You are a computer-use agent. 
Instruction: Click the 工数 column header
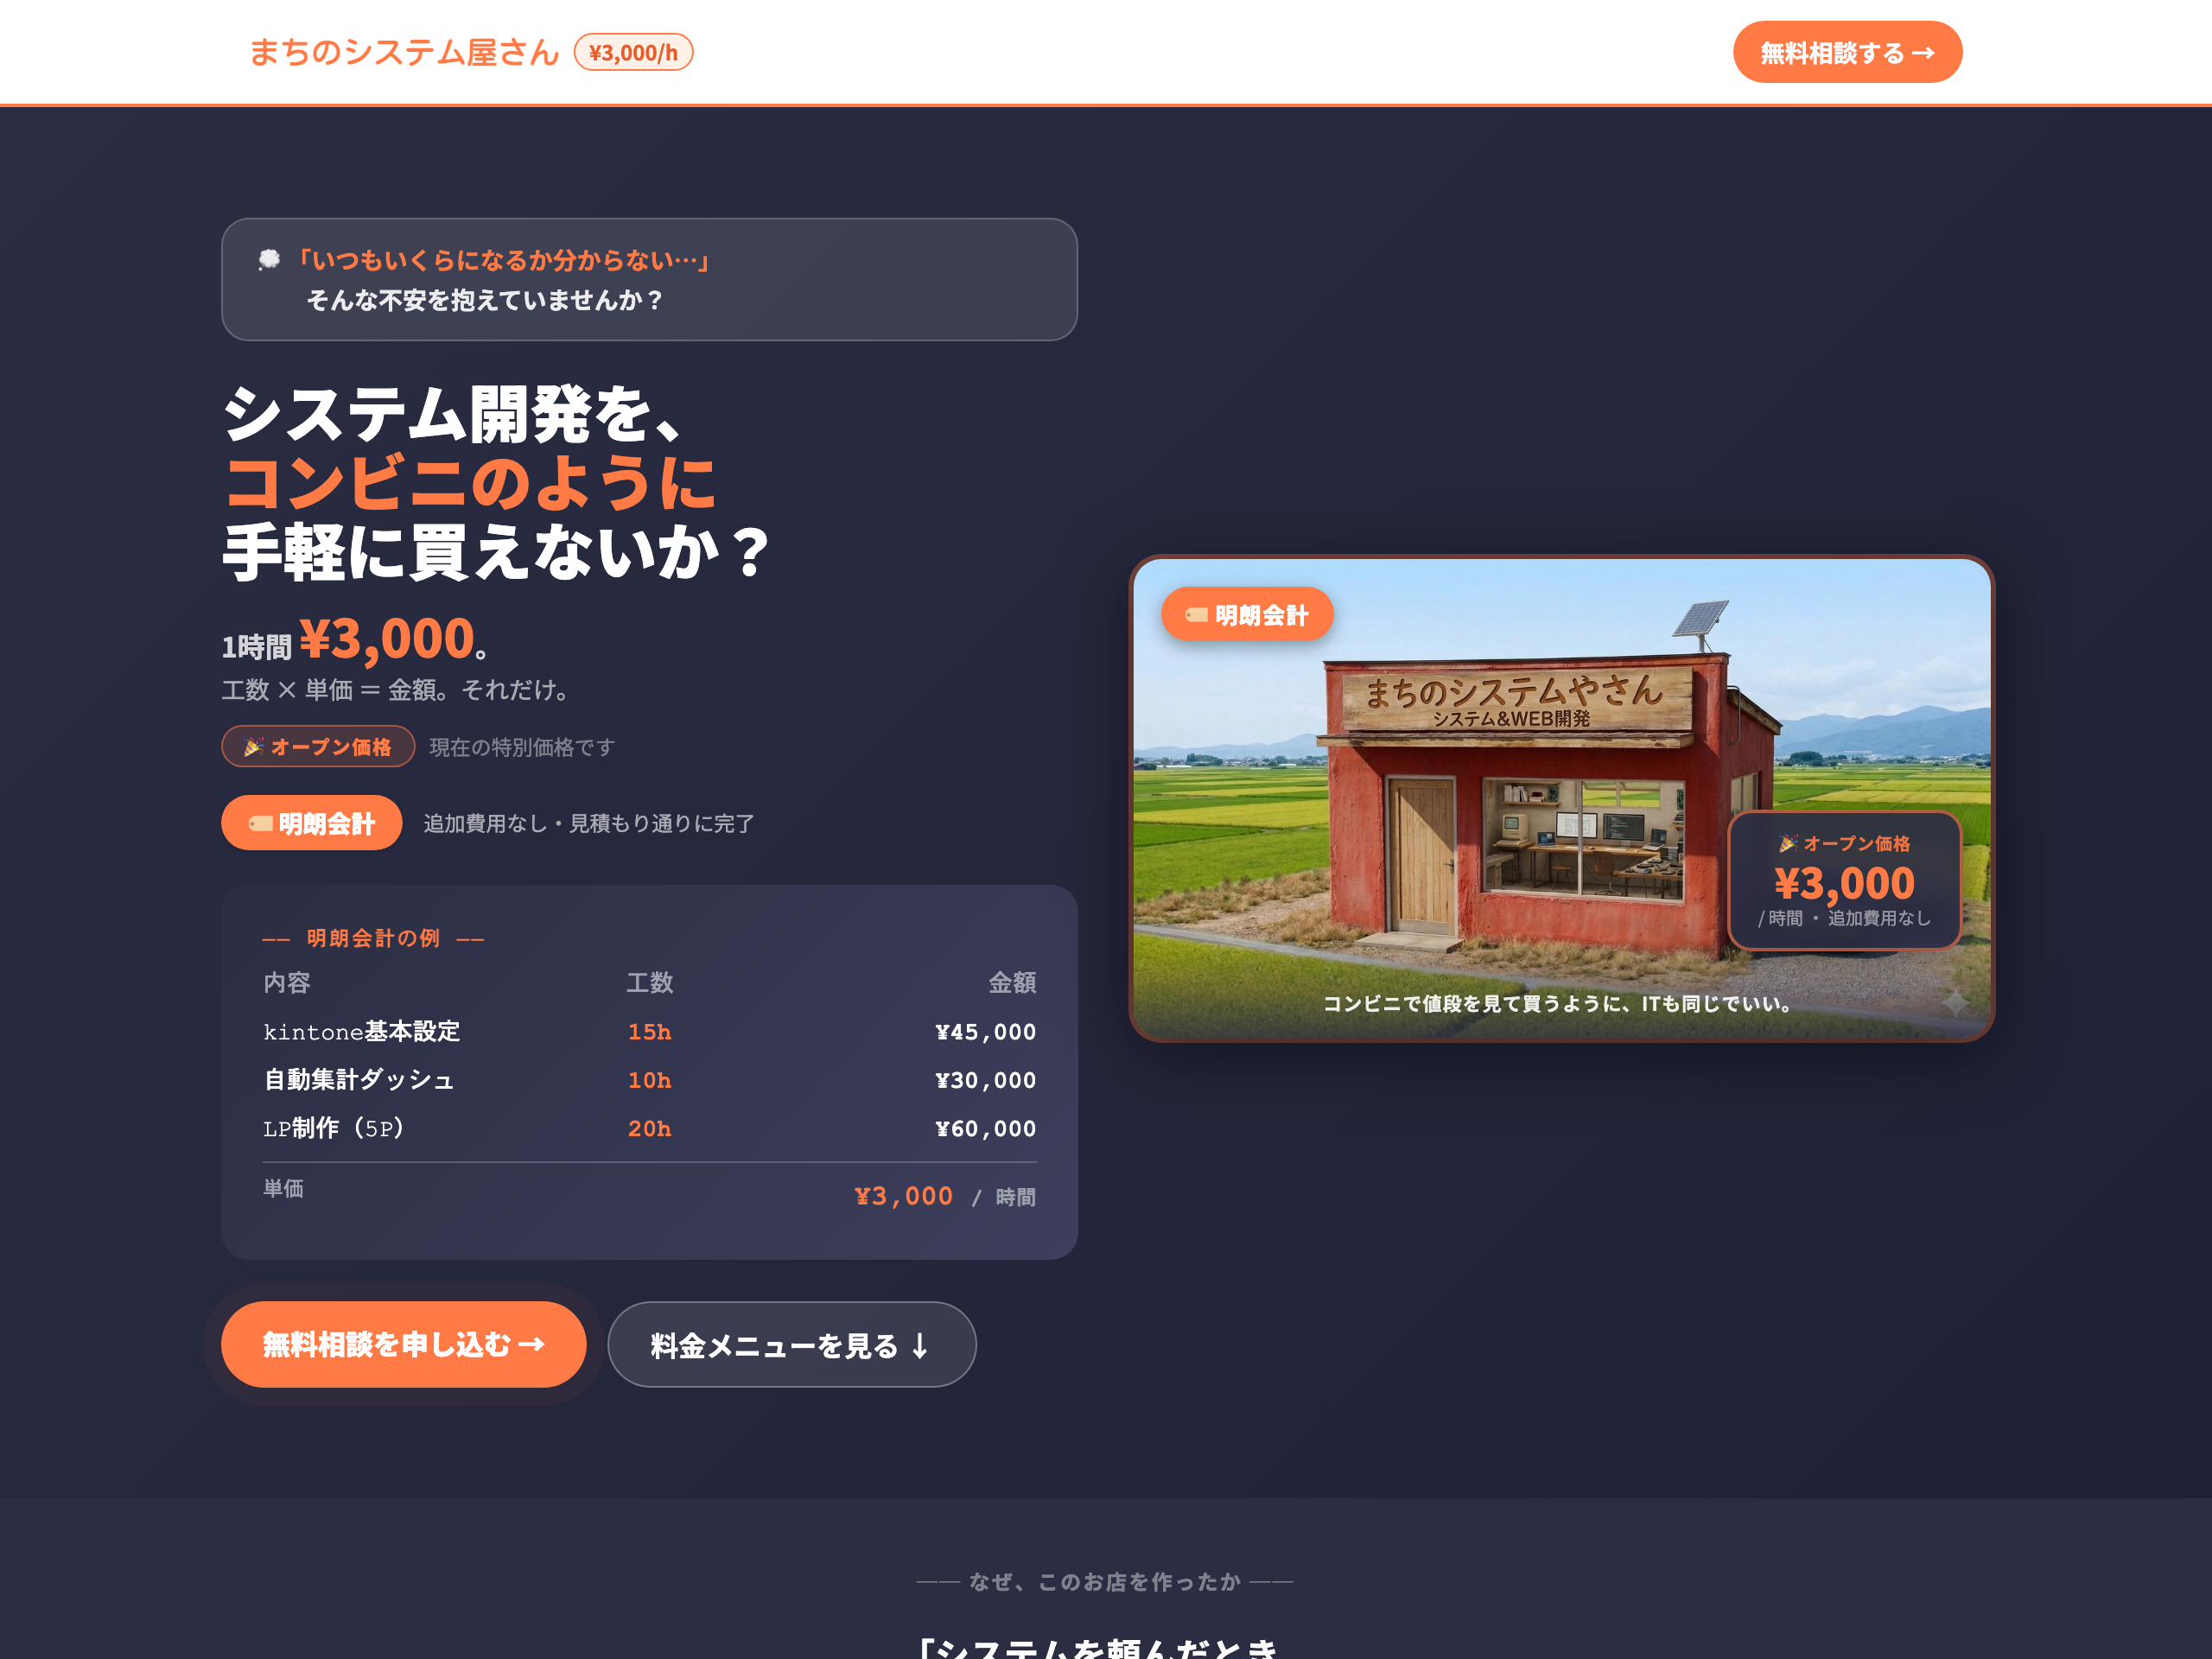[649, 982]
